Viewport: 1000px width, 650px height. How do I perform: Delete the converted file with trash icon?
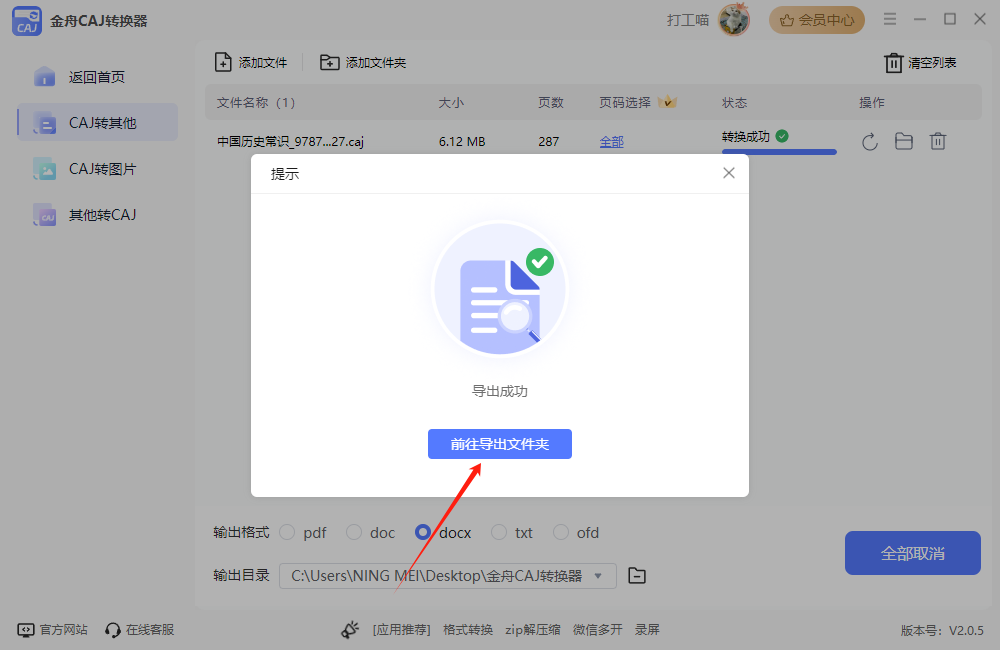click(937, 141)
